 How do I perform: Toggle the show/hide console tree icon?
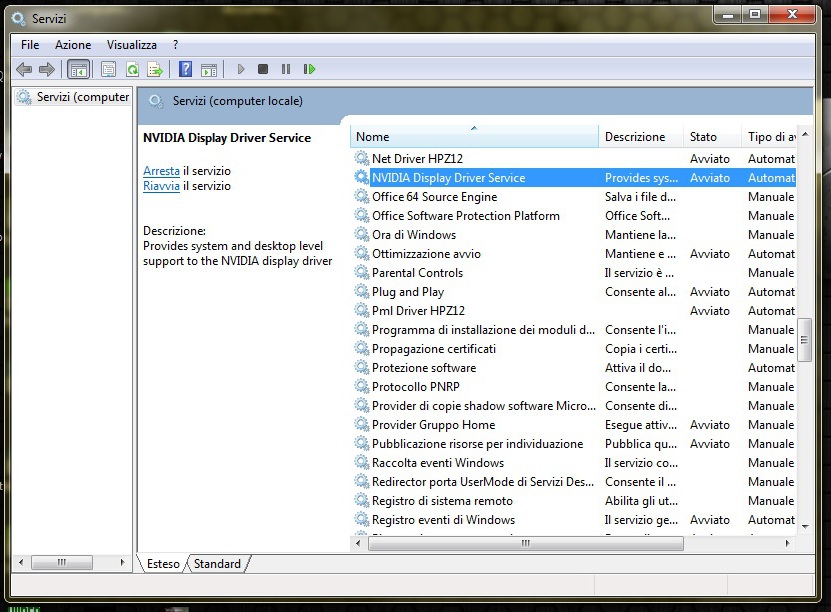[x=78, y=69]
